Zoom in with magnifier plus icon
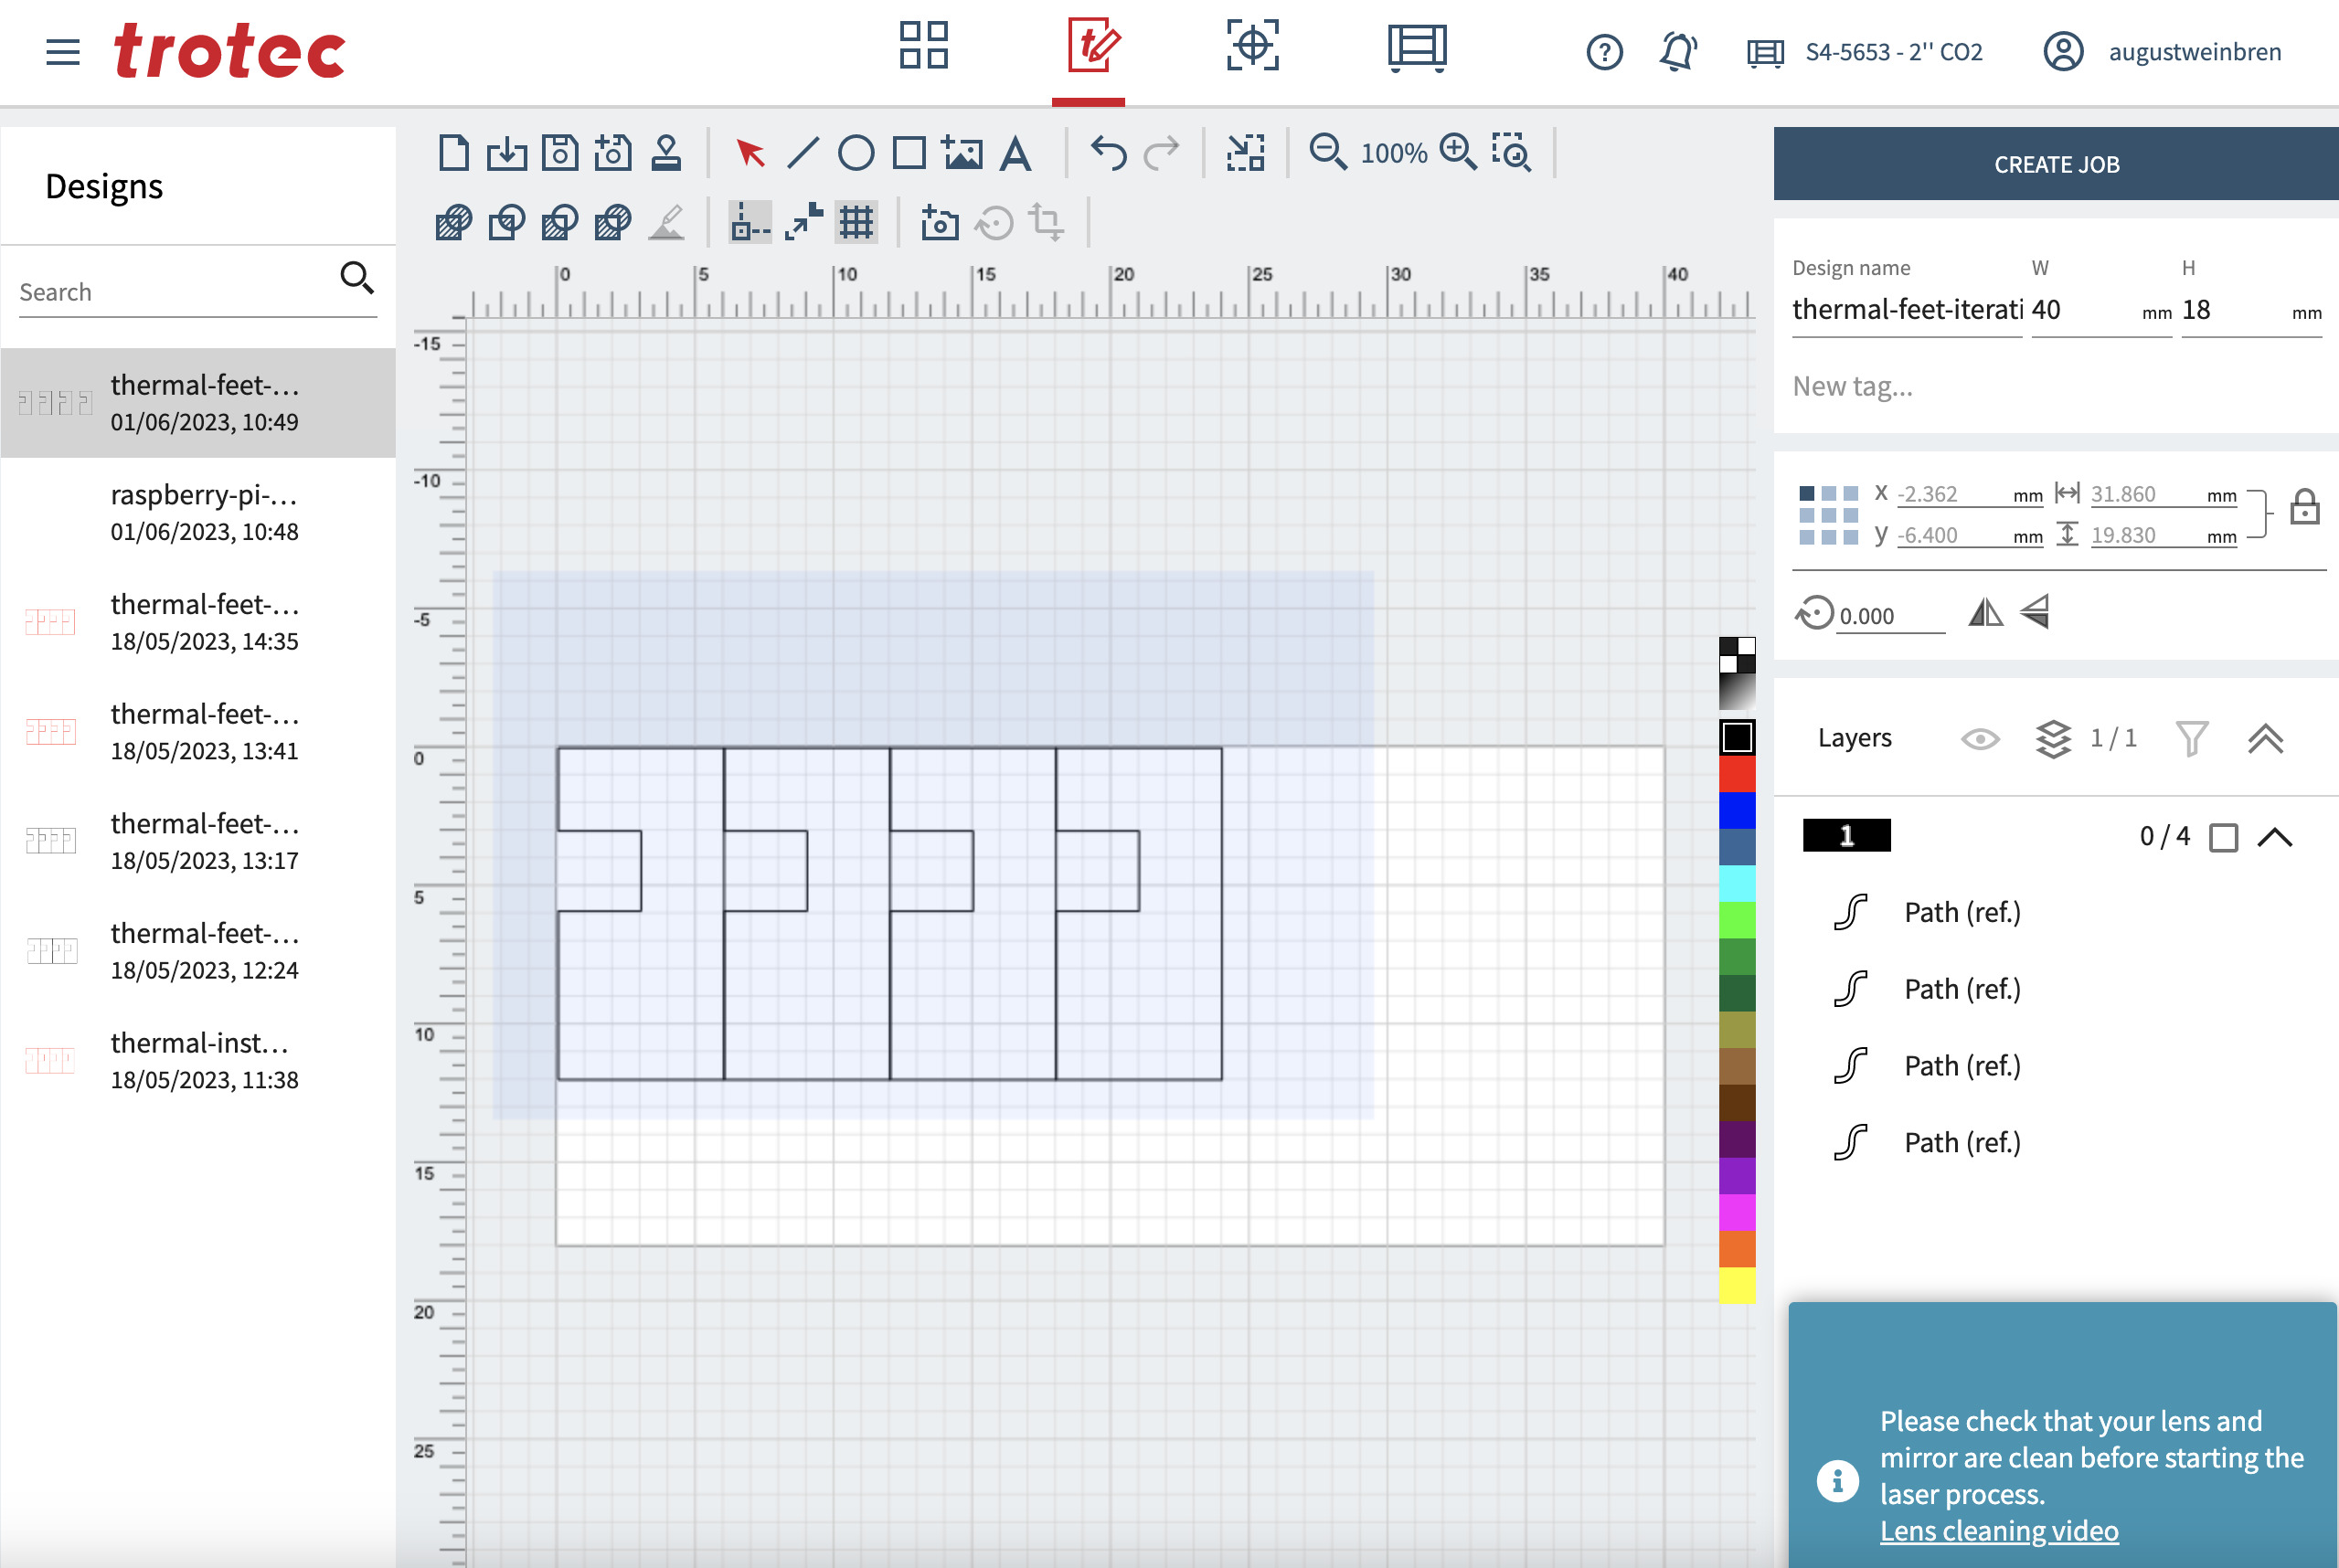 pos(1458,153)
